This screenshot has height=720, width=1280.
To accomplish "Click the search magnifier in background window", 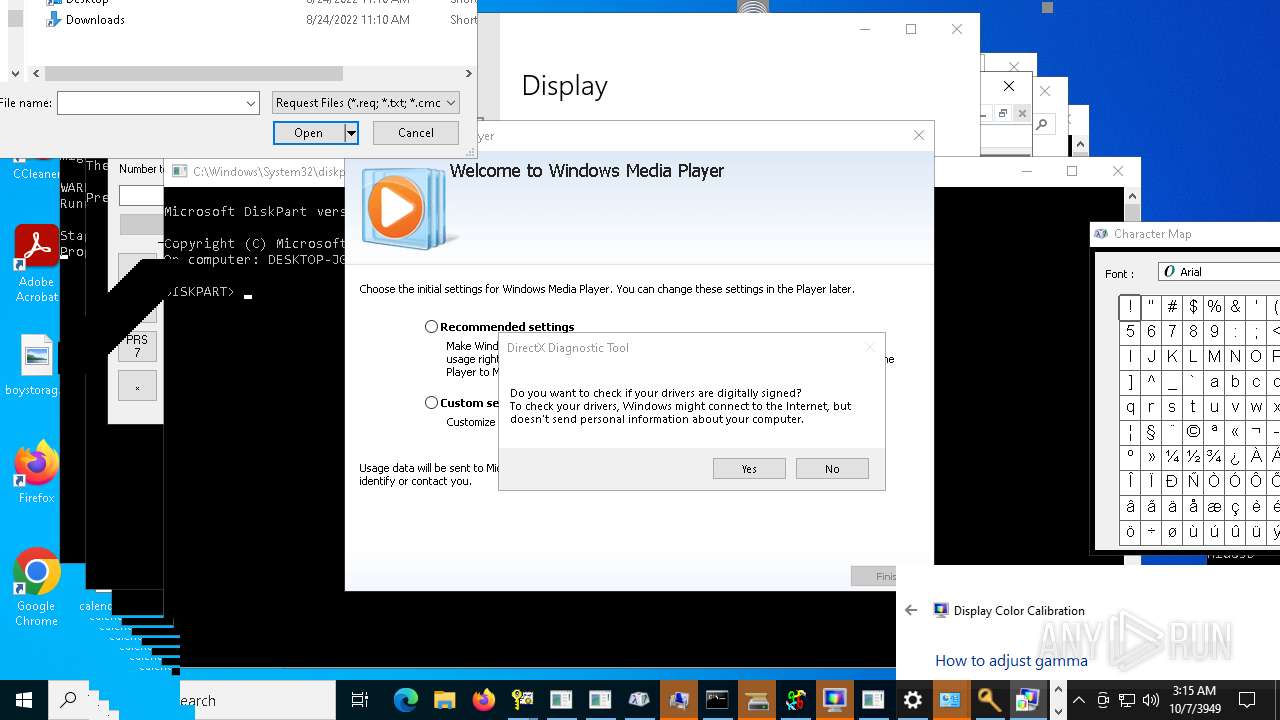I will 1041,125.
